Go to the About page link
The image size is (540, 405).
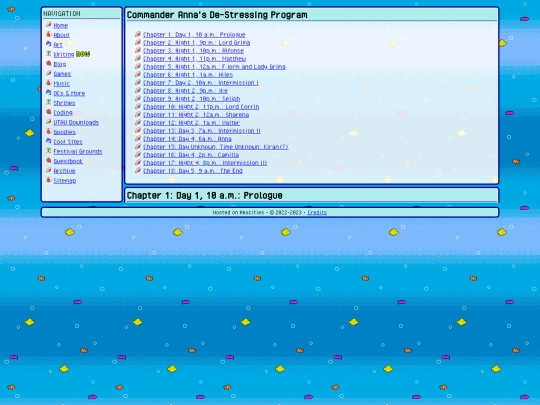tap(62, 35)
